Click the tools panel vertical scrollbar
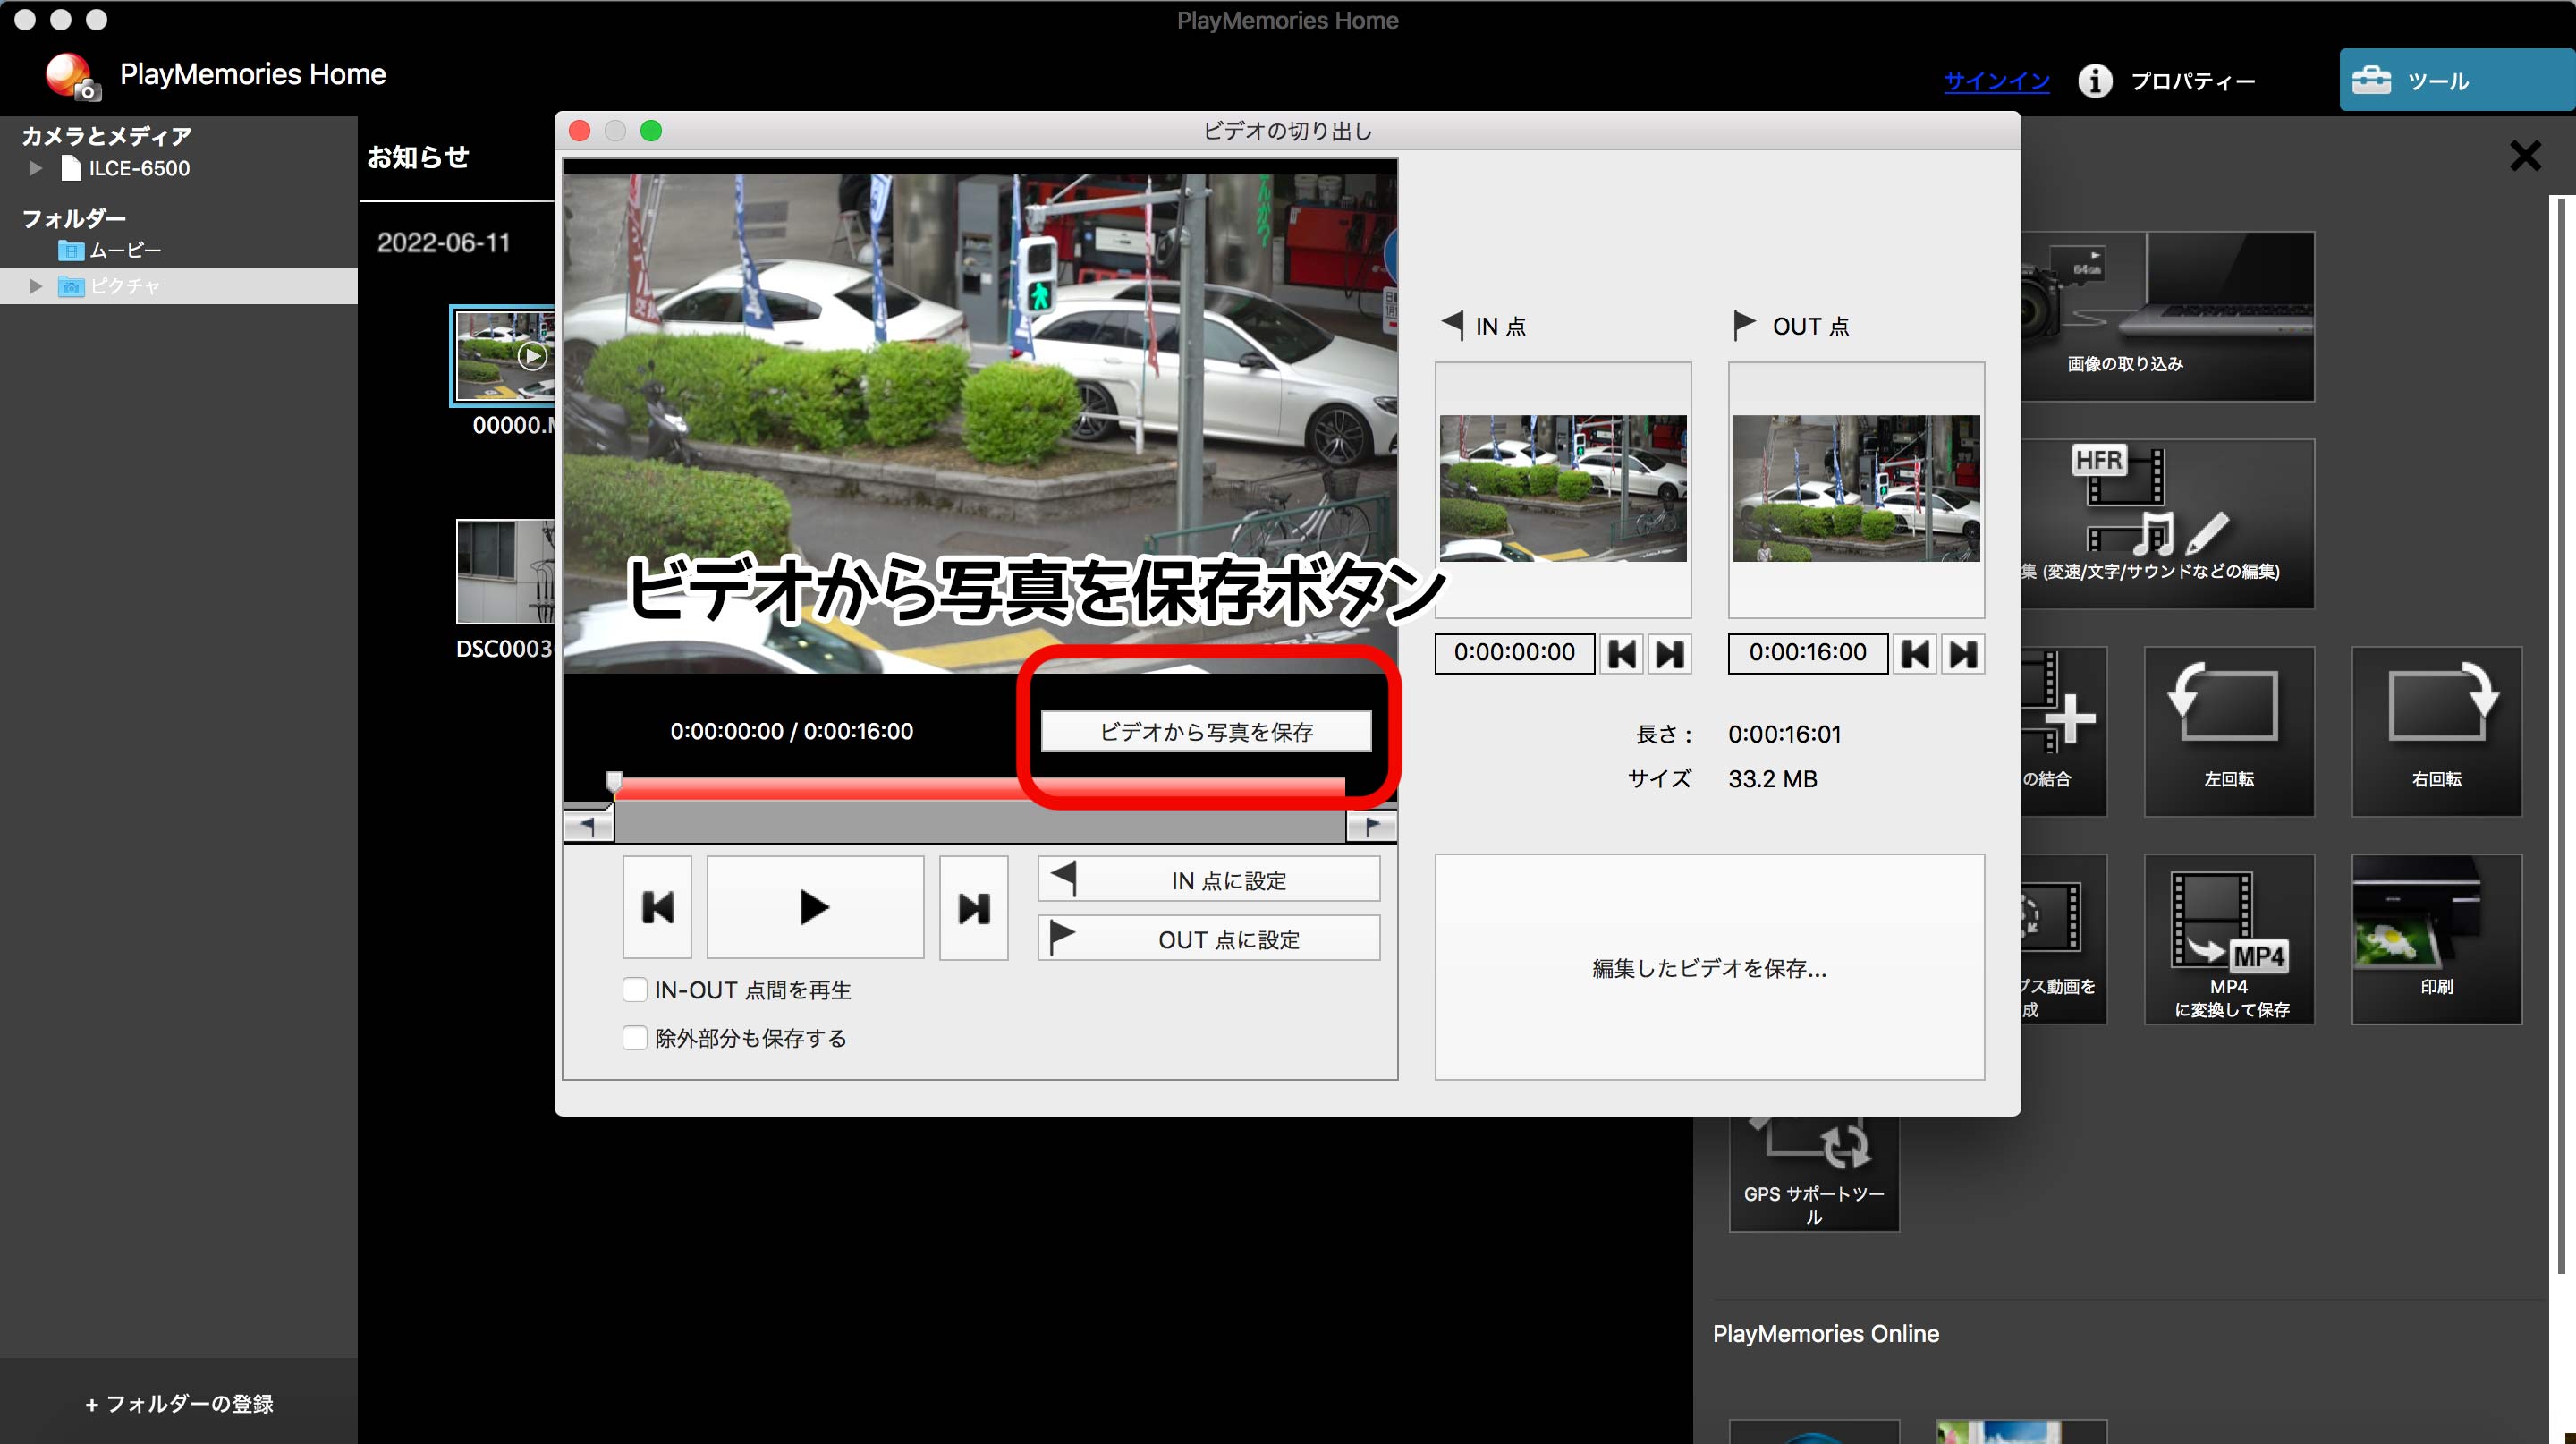The image size is (2576, 1444). click(x=2561, y=735)
